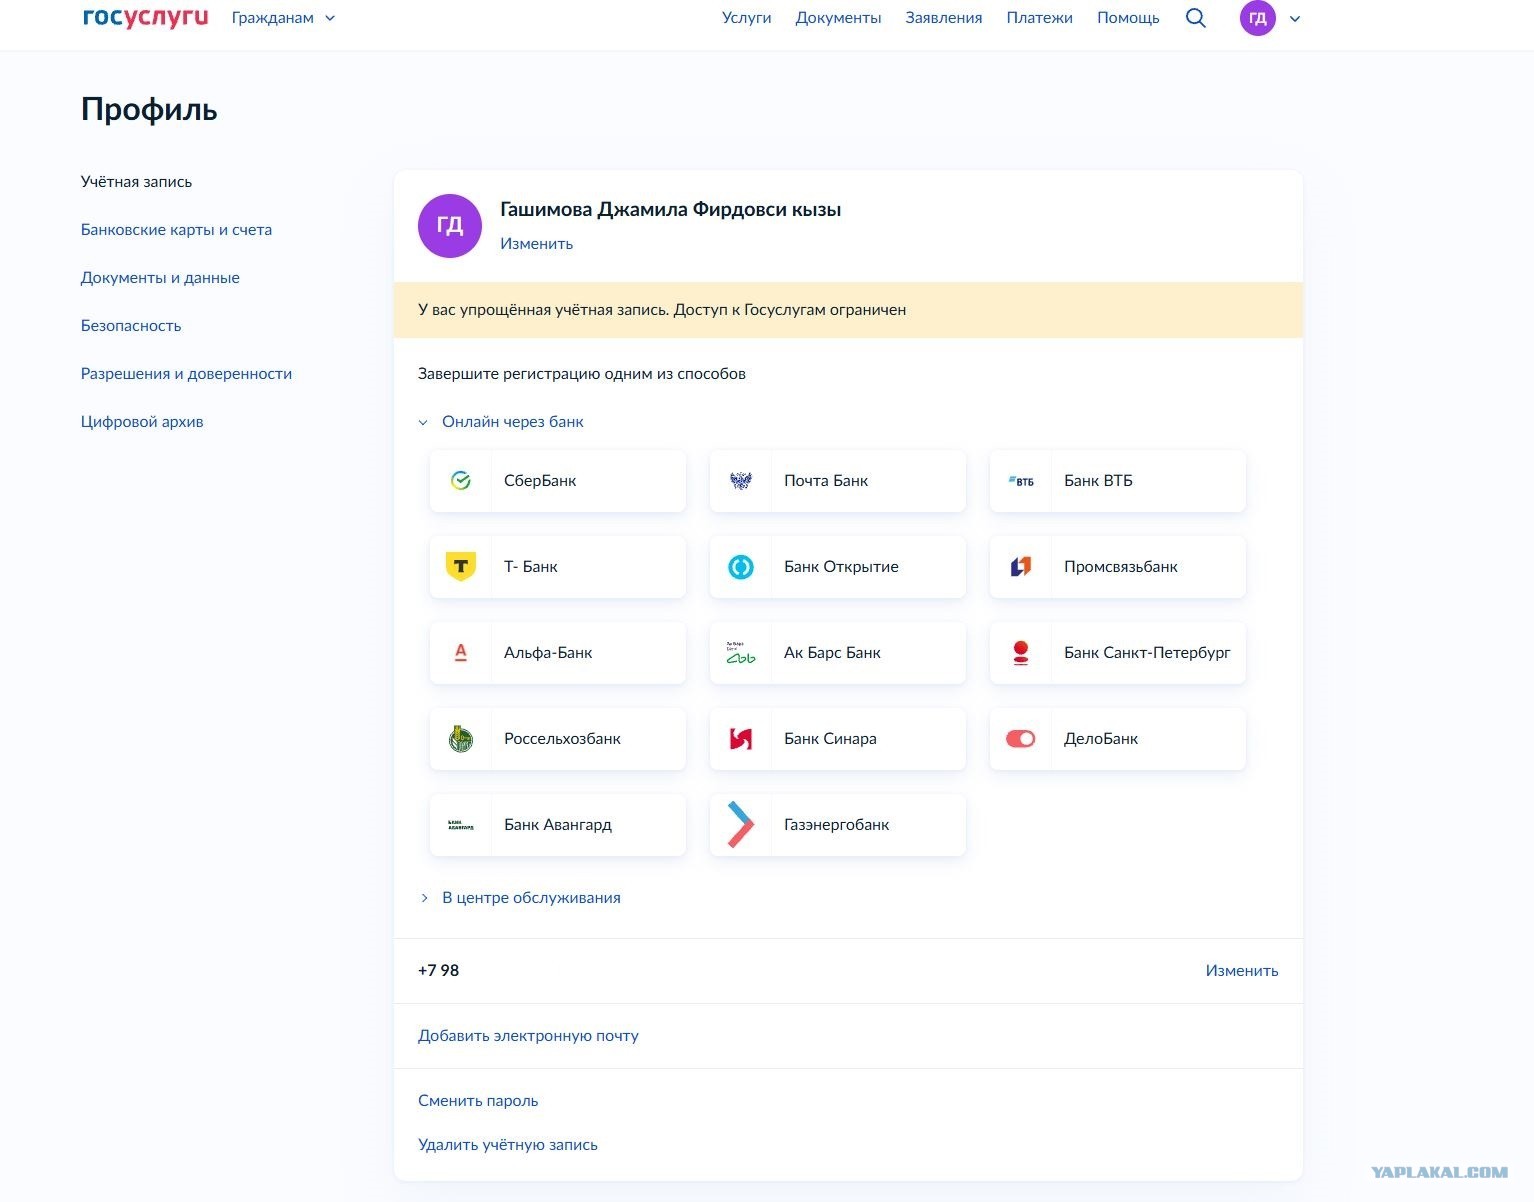Choose the Банк Авангард label text

pos(558,825)
